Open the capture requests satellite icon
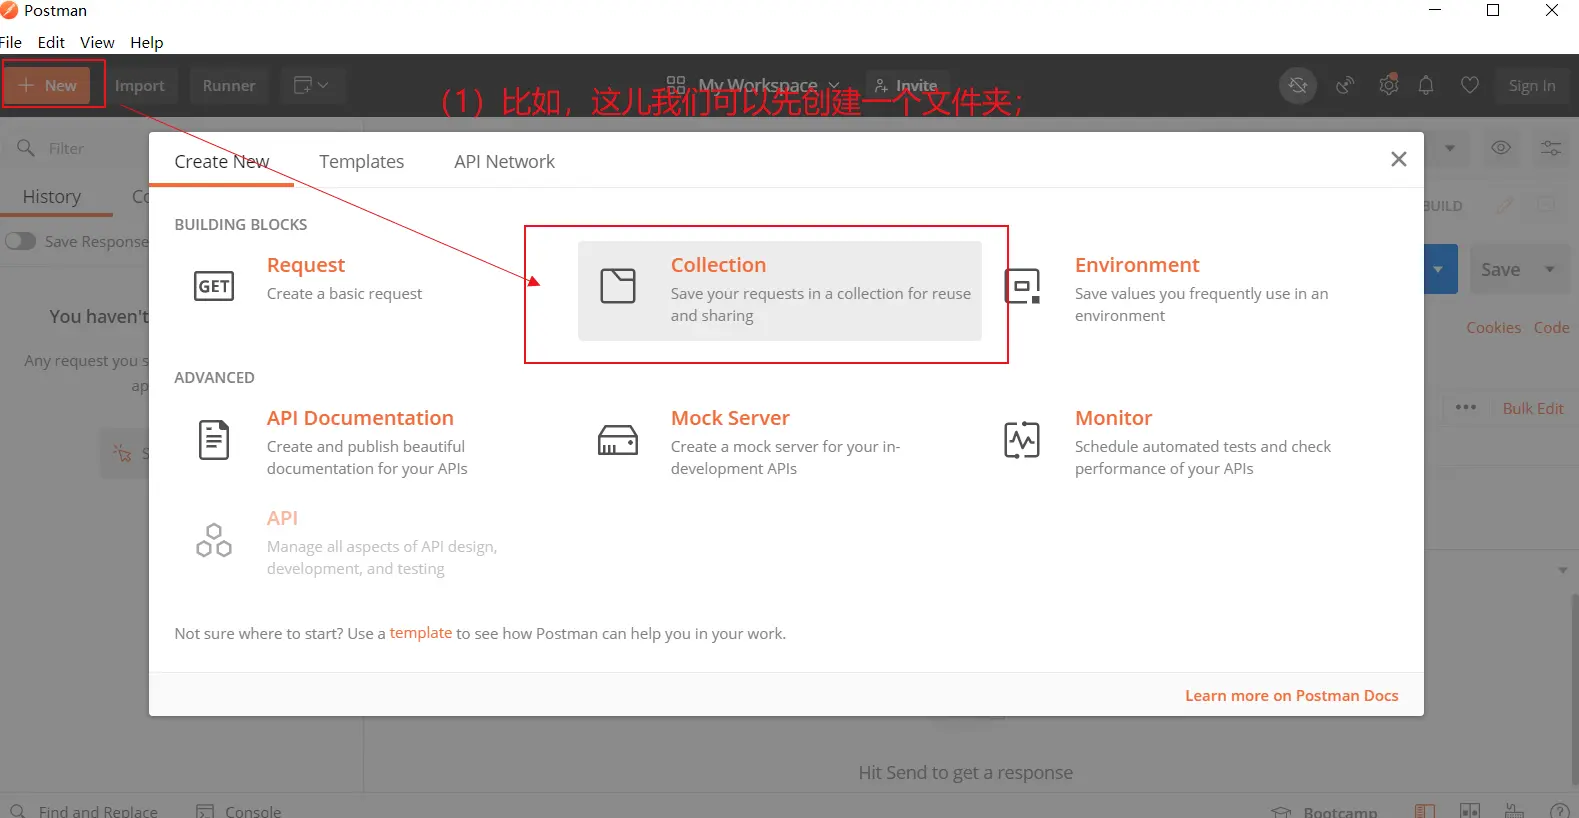1579x818 pixels. click(x=1345, y=86)
